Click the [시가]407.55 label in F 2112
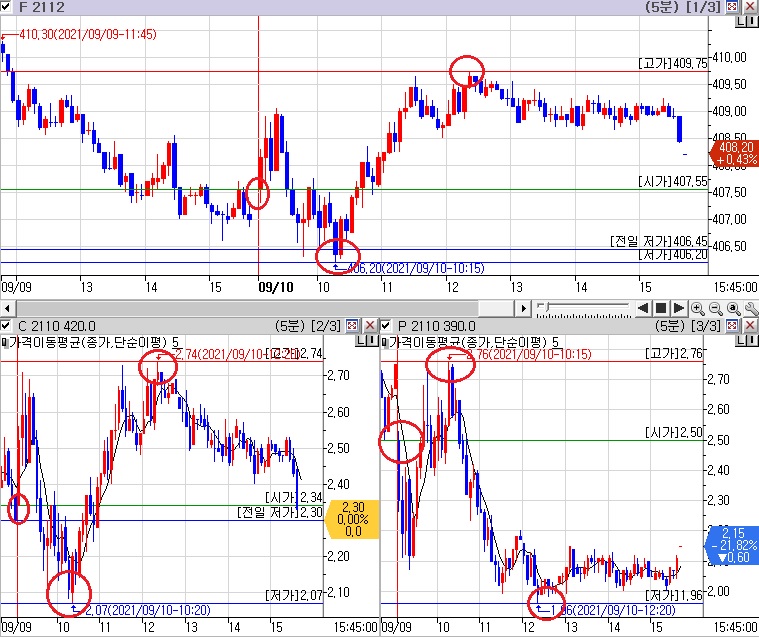 pos(672,182)
